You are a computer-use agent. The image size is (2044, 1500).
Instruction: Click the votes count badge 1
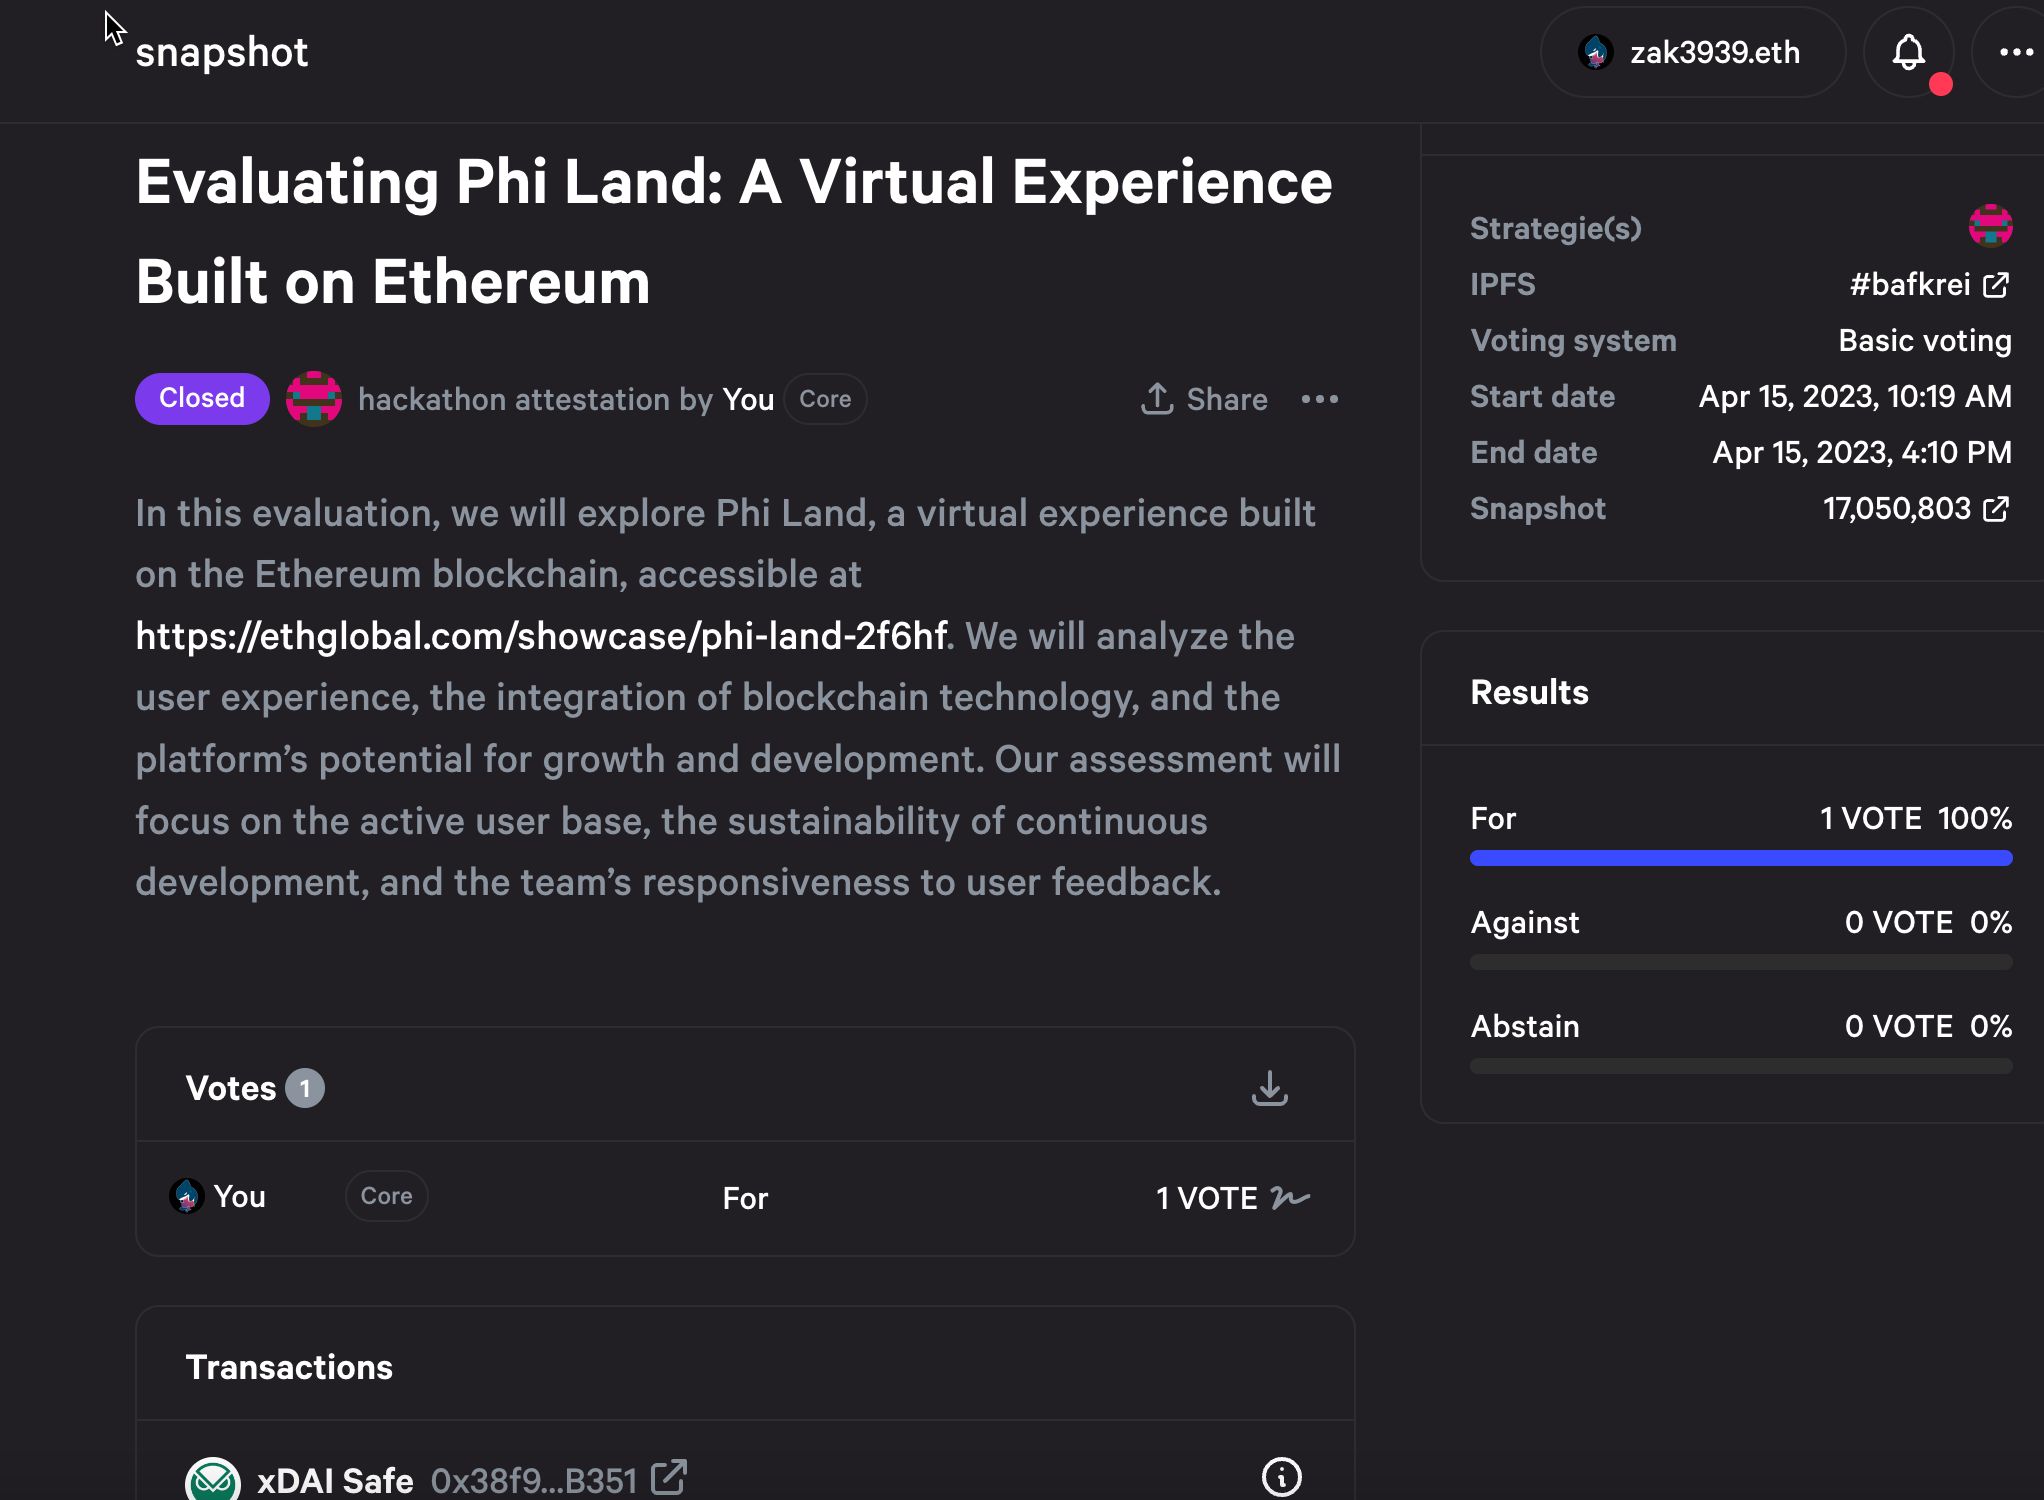pyautogui.click(x=305, y=1088)
